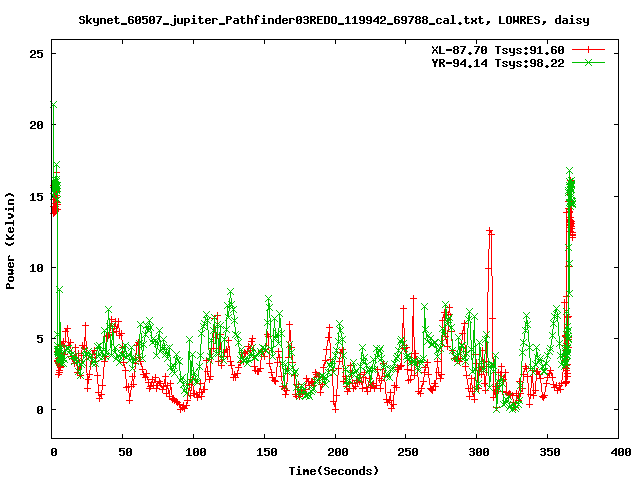640x480 pixels.
Task: Select the legend entry XL-87.70 Tsys:91.60
Action: 498,50
